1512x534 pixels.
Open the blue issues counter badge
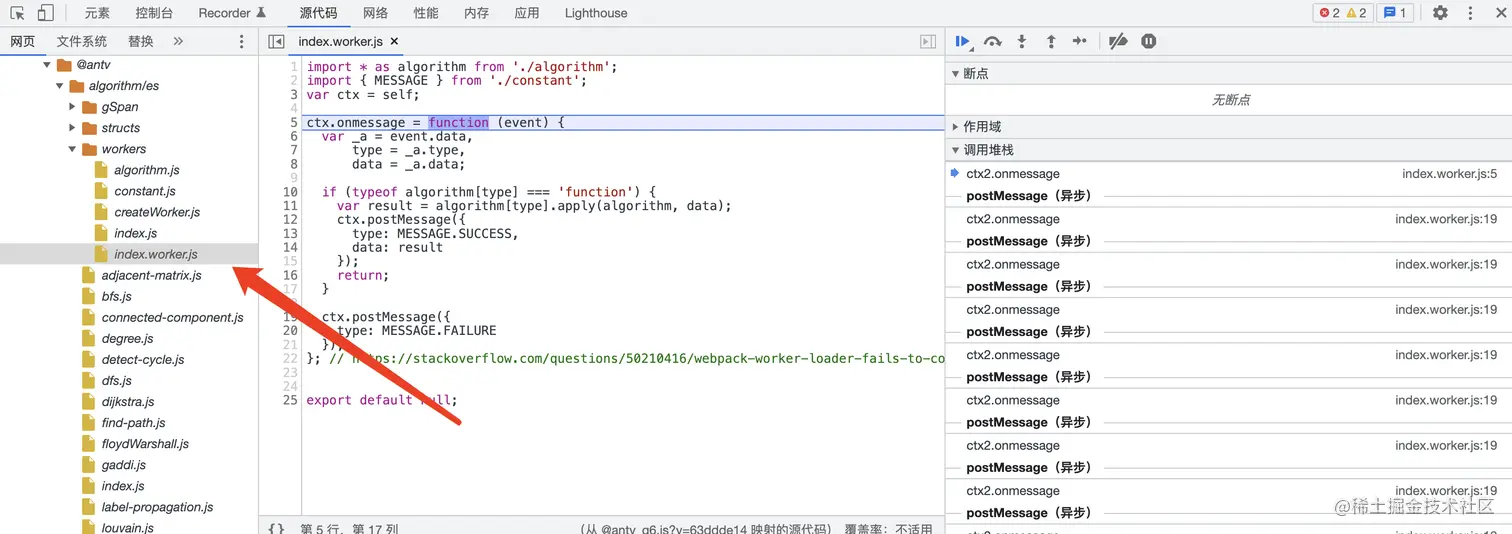tap(1394, 13)
